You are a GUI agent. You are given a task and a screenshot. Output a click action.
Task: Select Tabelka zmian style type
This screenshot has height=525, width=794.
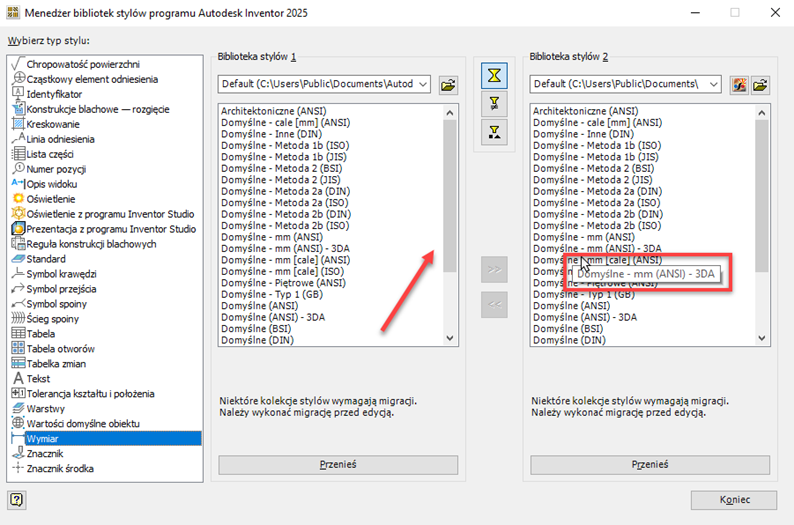click(x=56, y=364)
